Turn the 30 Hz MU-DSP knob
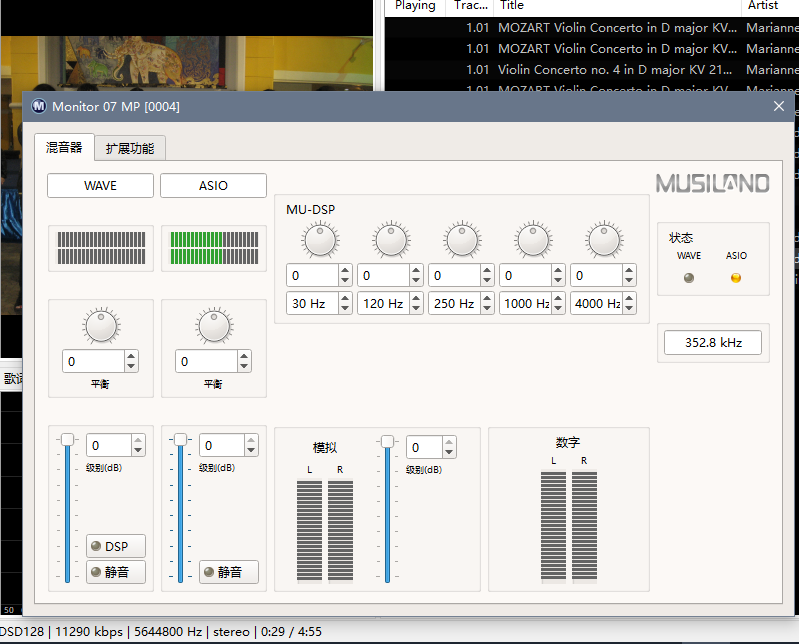 [320, 240]
